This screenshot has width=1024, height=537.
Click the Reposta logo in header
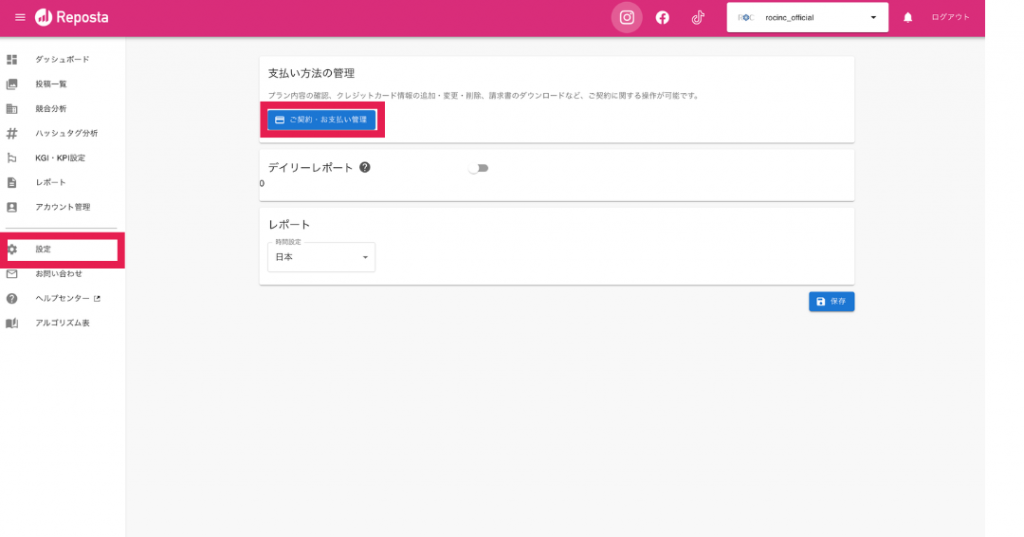pos(72,18)
